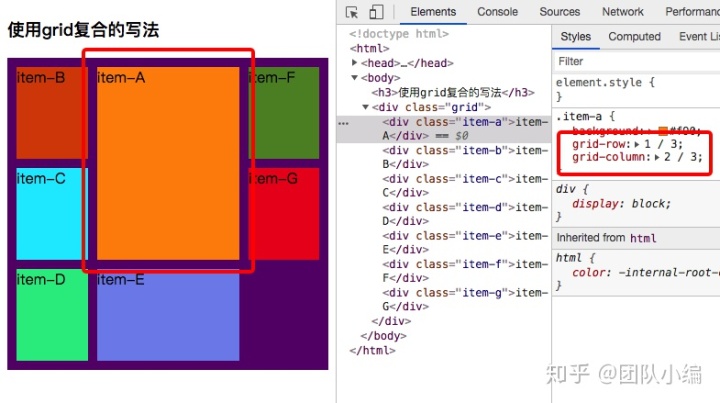Screen dimensions: 720x403
Task: Collapse the body element node
Action: [354, 78]
